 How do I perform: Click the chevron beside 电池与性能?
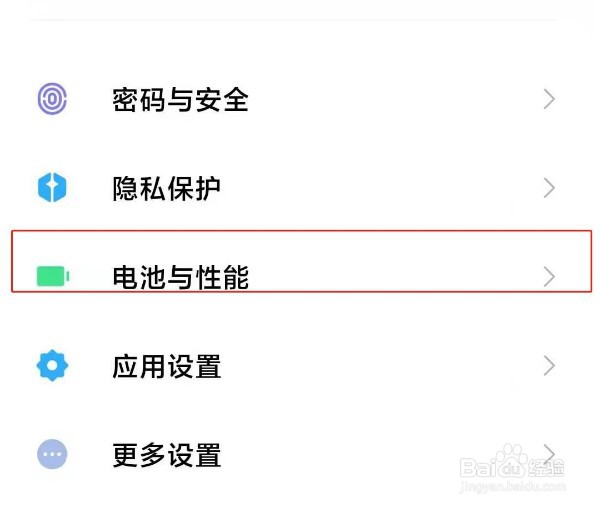click(548, 276)
